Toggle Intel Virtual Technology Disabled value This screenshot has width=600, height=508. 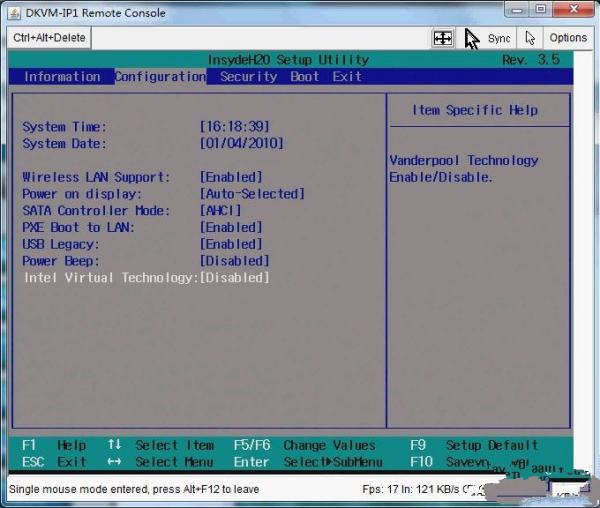click(235, 278)
